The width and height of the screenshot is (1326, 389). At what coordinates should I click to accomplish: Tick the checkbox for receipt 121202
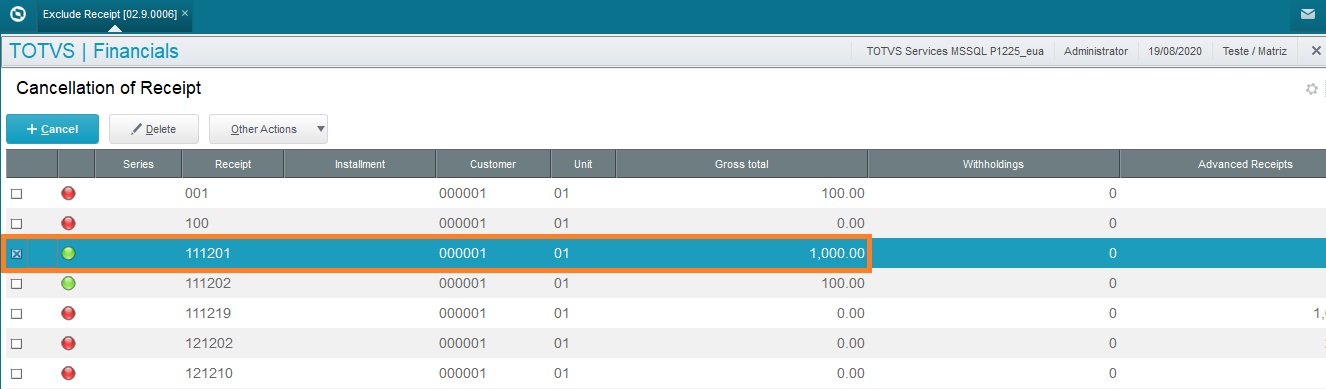[16, 344]
